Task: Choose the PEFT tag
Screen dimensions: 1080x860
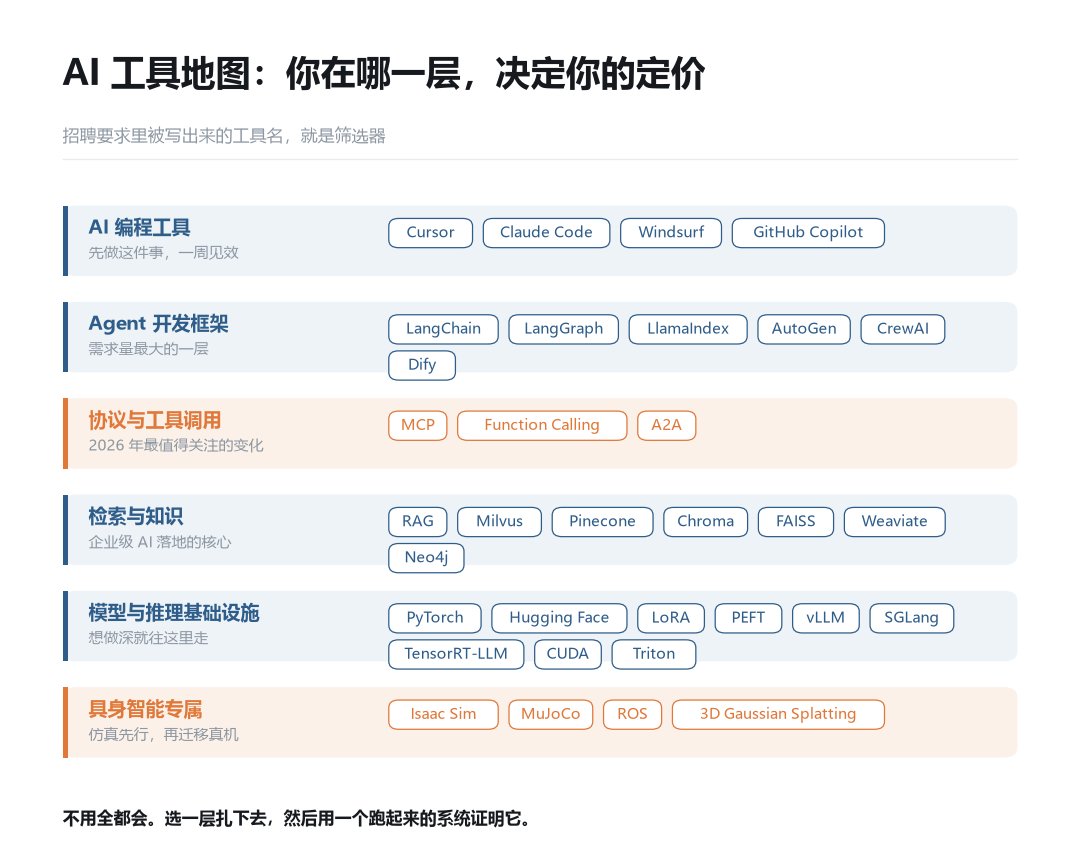Action: [748, 618]
